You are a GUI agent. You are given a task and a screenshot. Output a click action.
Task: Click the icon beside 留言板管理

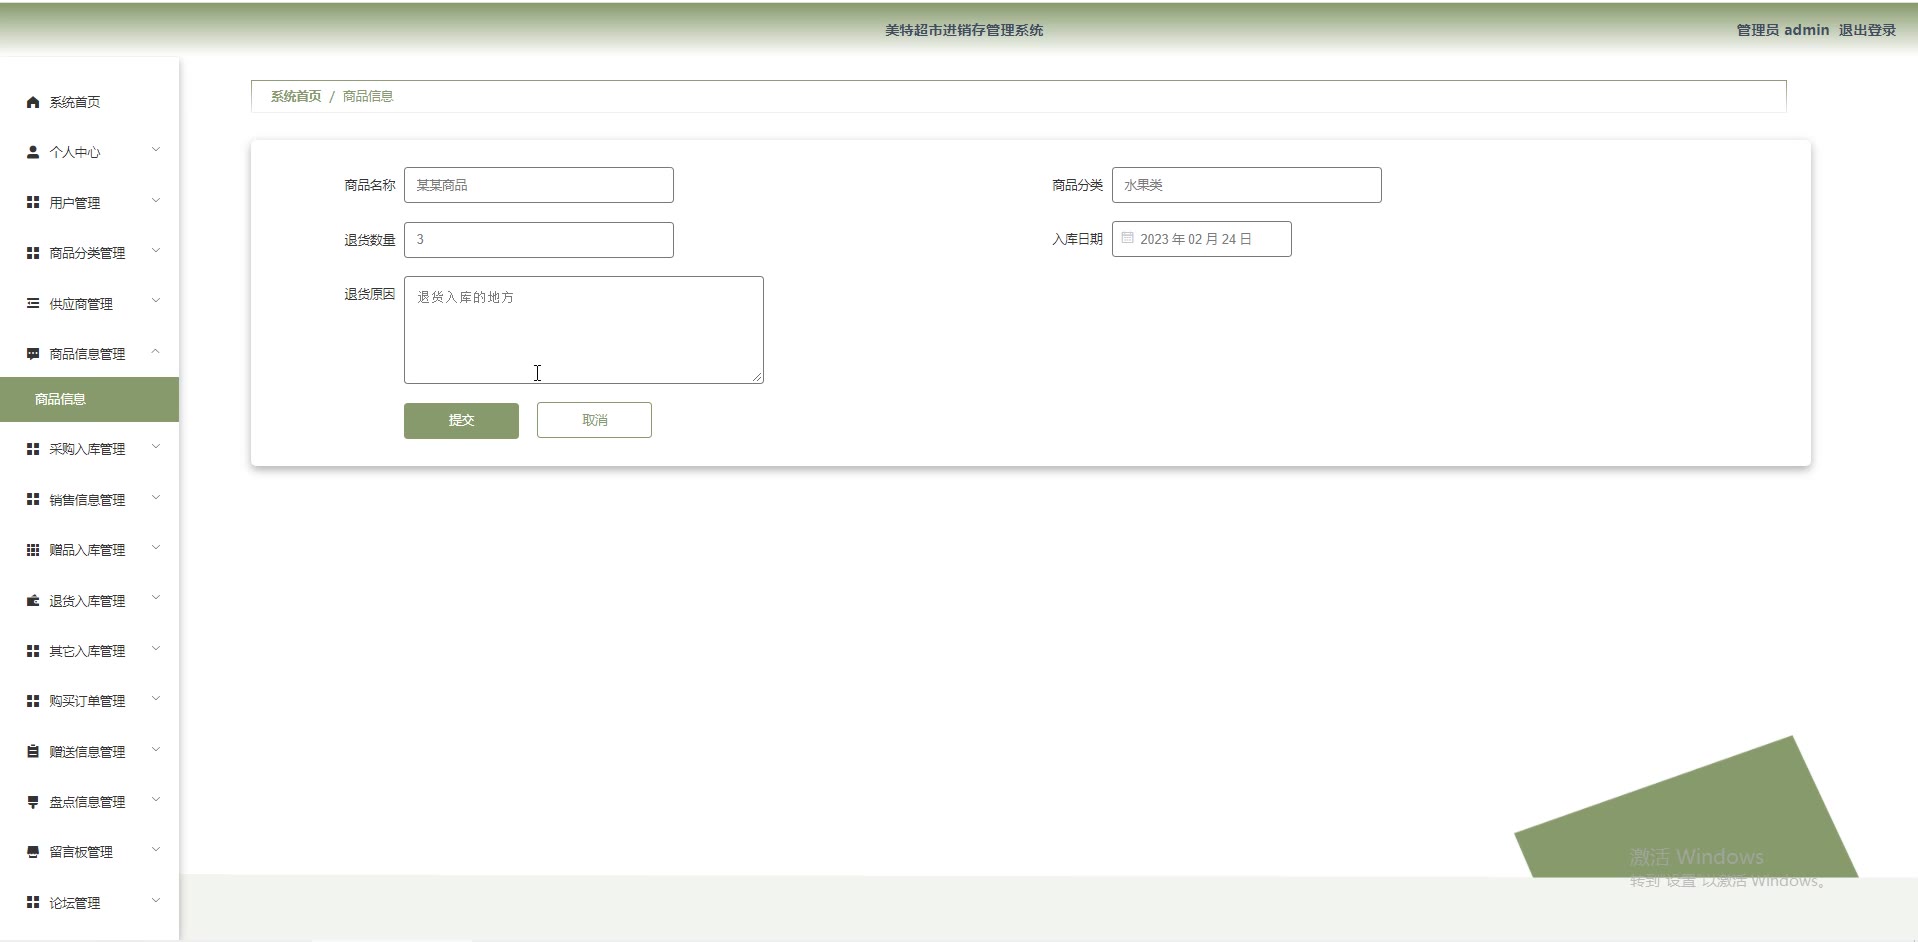[33, 852]
